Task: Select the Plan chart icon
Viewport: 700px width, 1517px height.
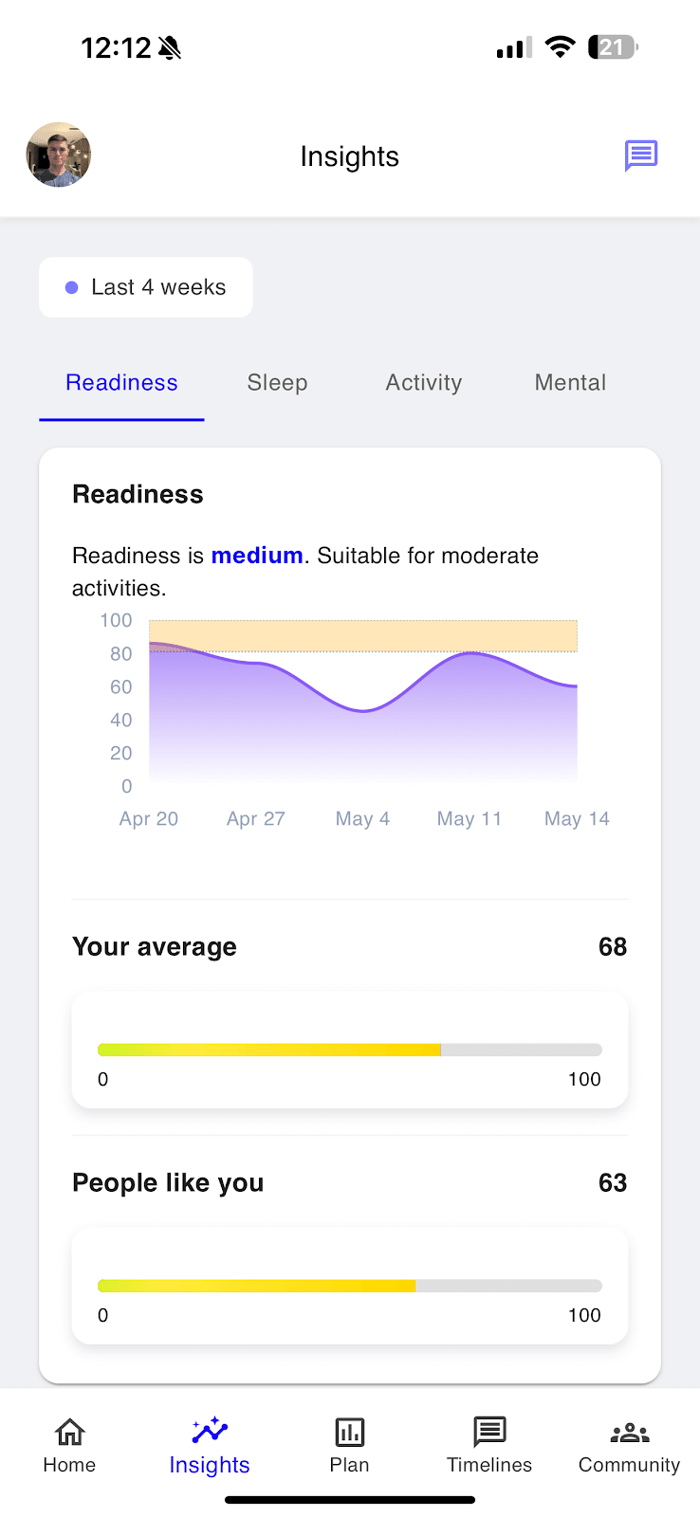Action: (x=349, y=1433)
